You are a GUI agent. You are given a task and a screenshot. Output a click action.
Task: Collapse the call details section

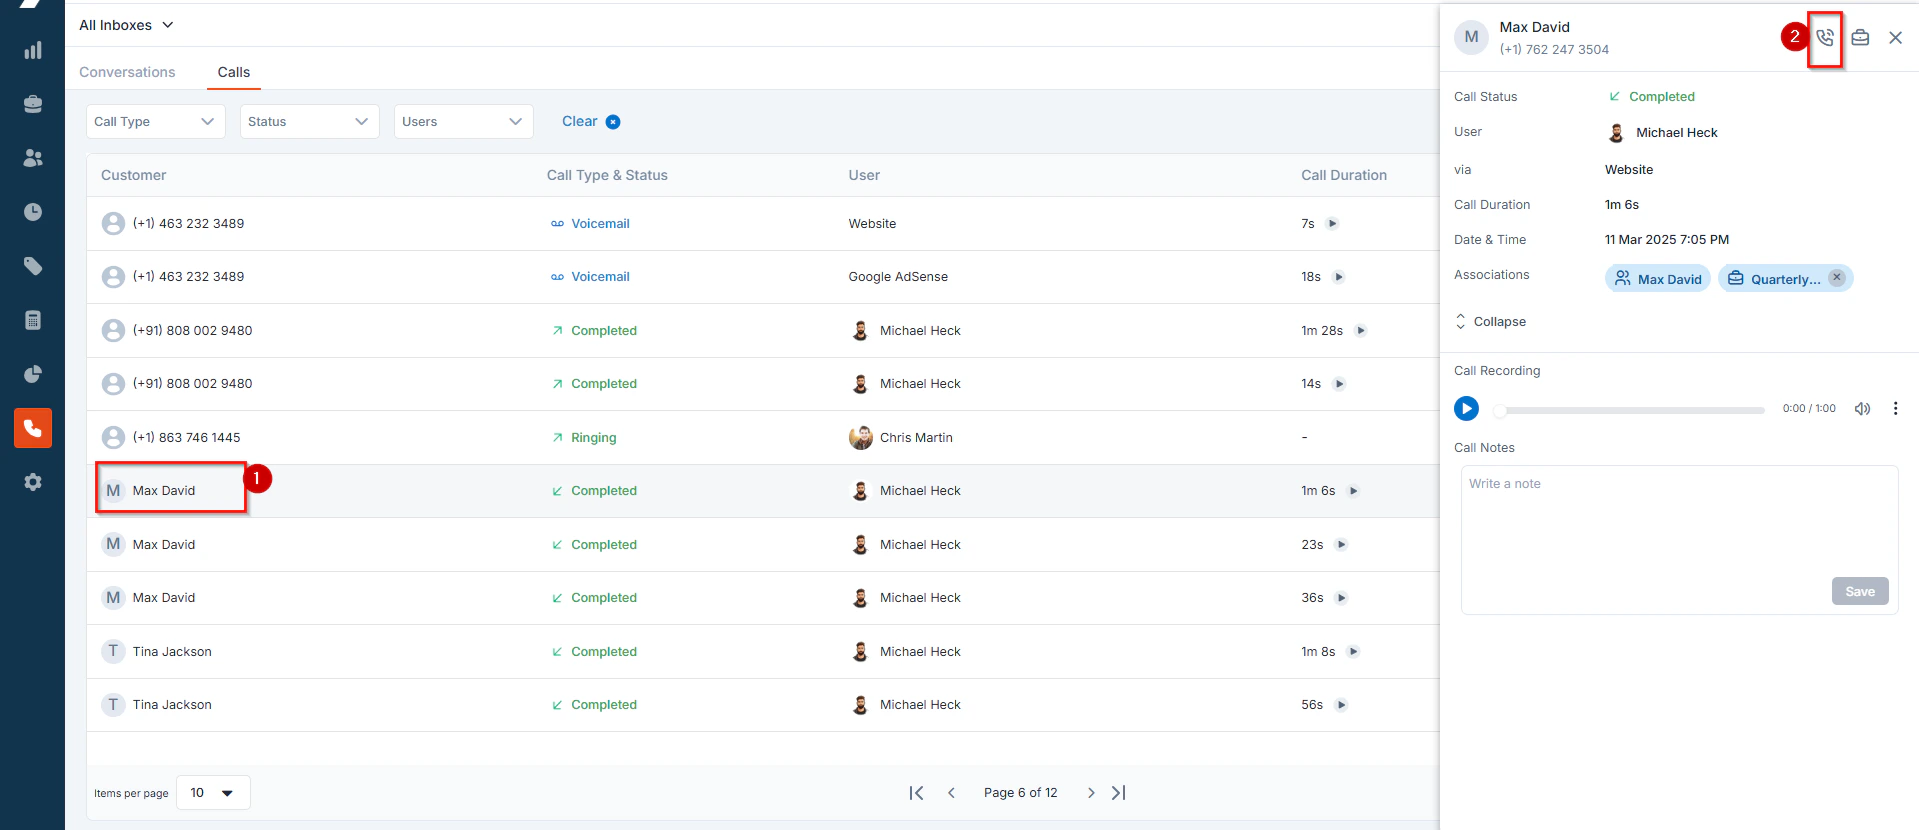click(x=1490, y=322)
